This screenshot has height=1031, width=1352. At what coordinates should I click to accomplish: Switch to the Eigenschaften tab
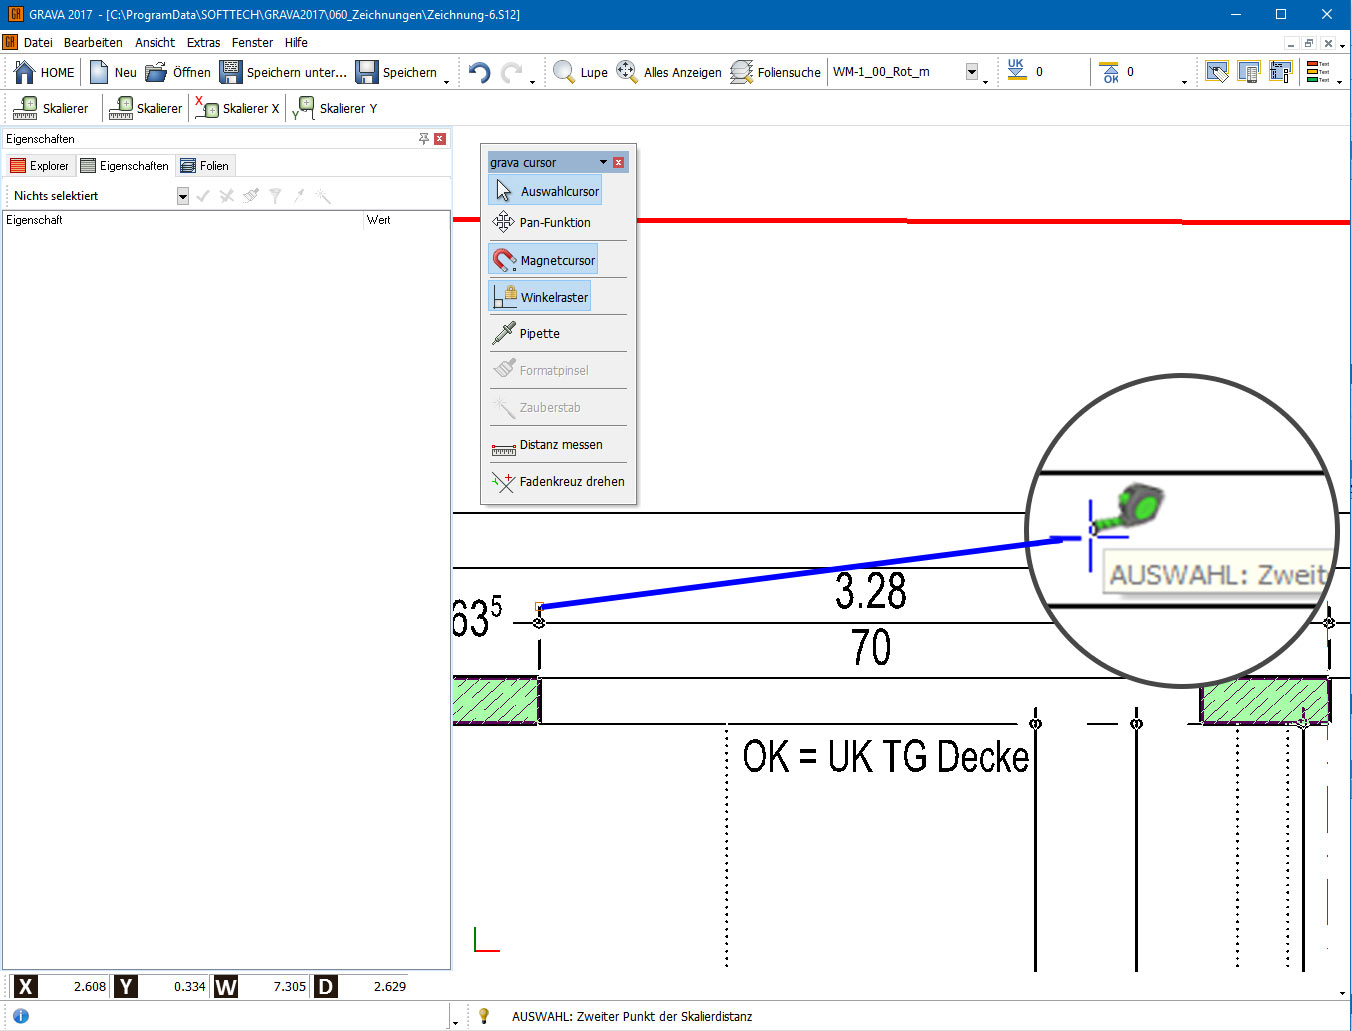pos(125,166)
